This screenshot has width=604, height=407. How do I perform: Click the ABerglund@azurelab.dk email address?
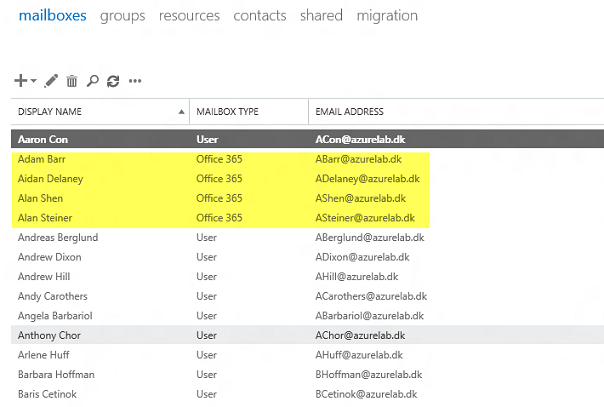pyautogui.click(x=370, y=238)
